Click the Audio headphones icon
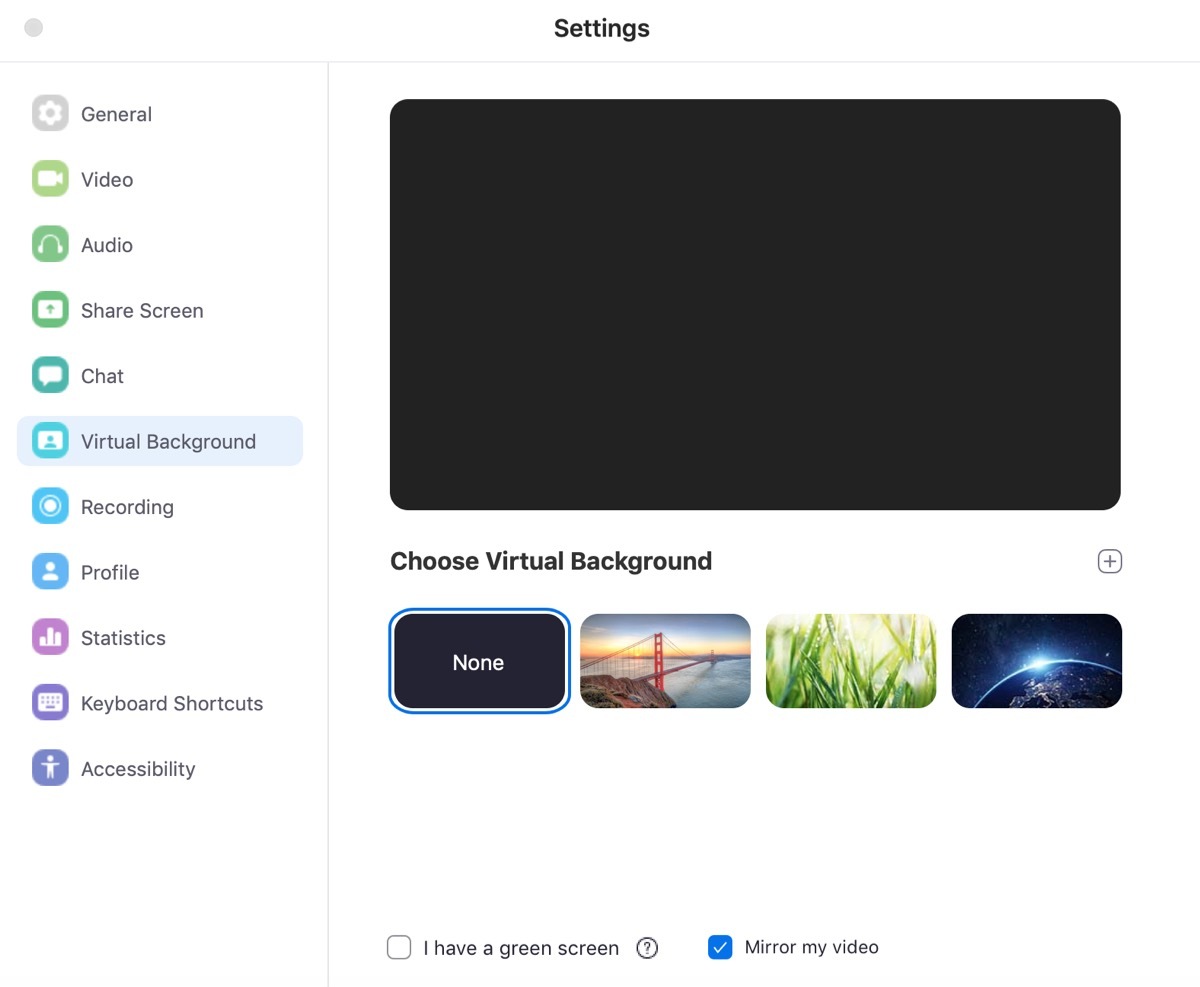 pos(49,244)
